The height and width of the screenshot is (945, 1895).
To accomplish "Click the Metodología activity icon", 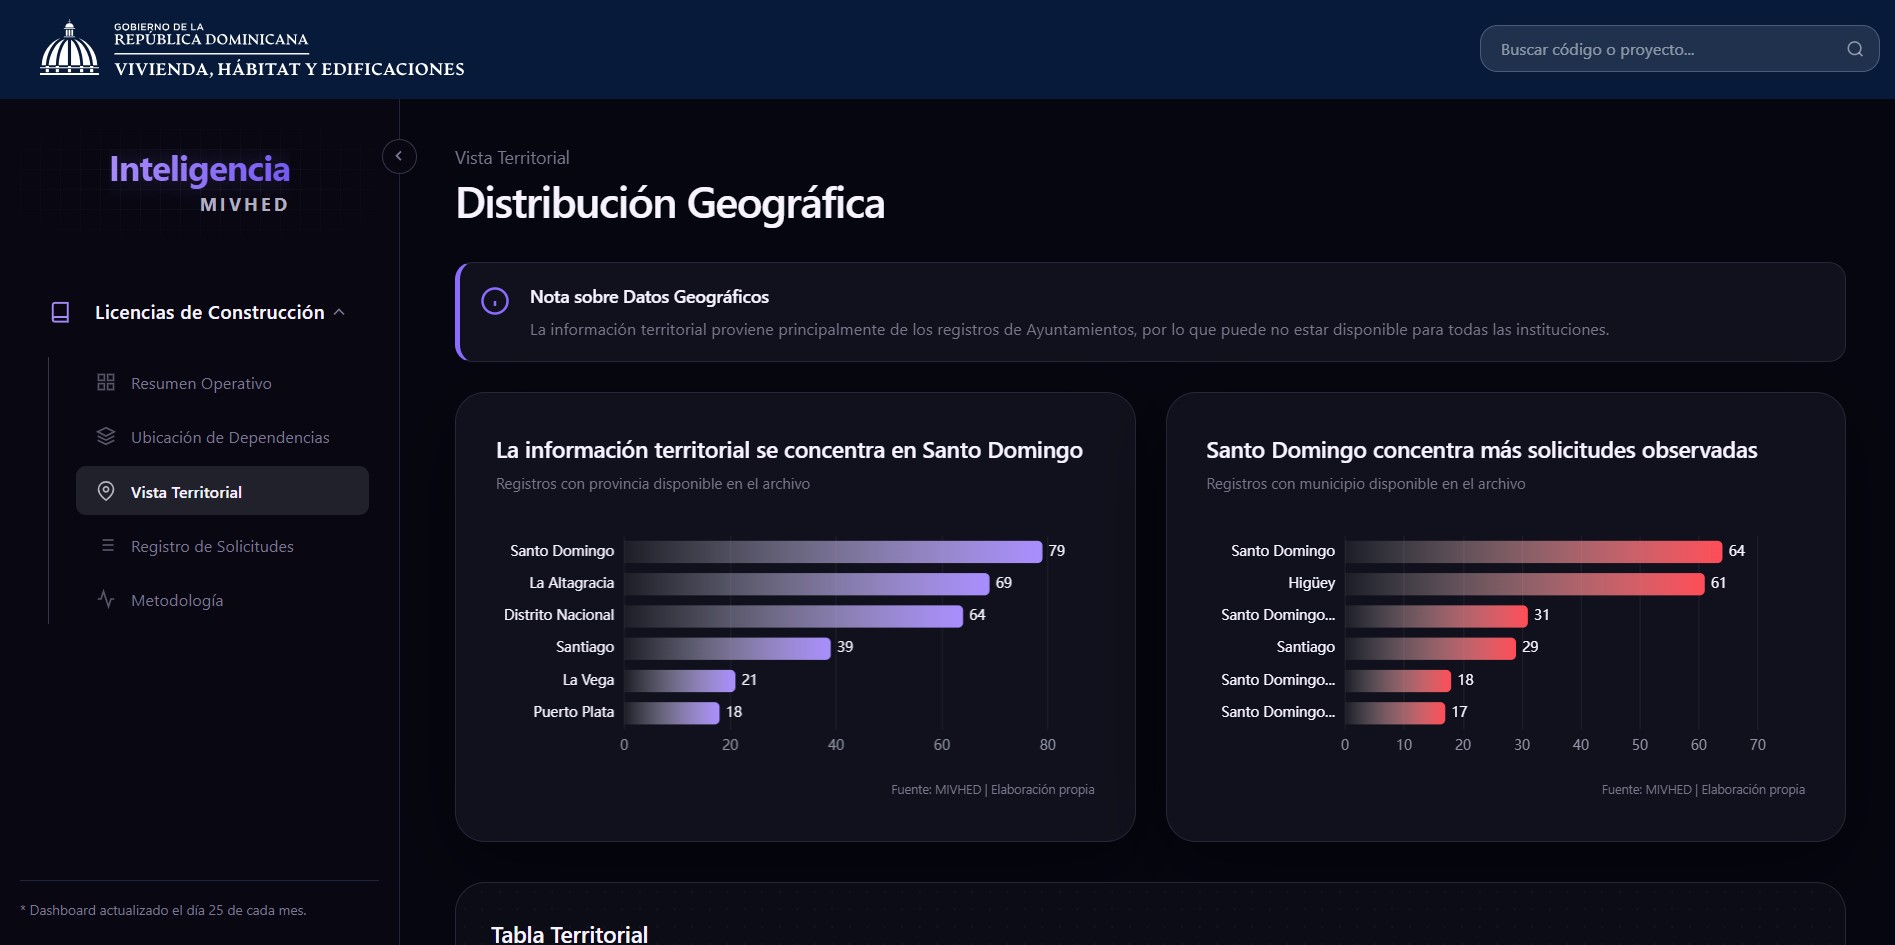I will 106,599.
